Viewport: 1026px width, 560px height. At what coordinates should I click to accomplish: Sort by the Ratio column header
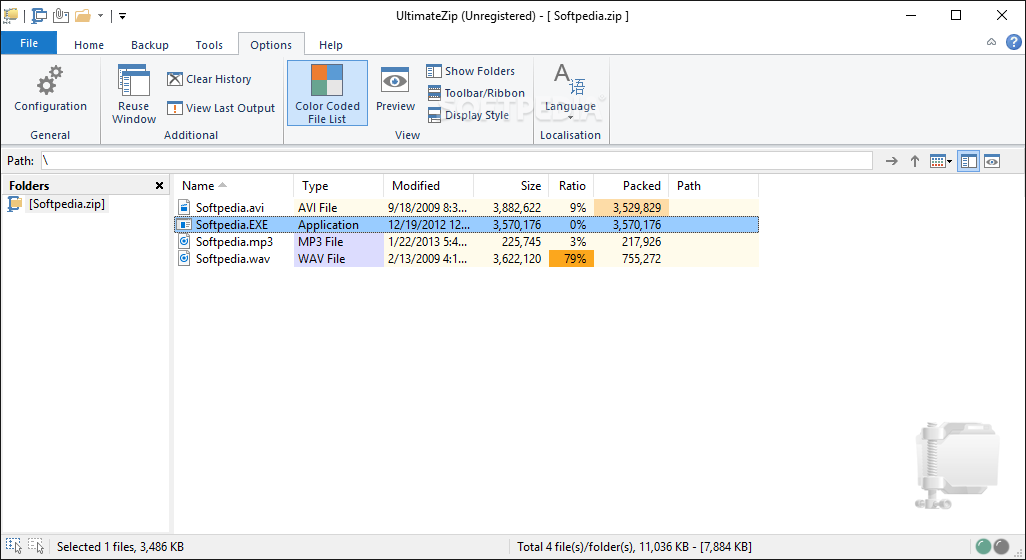tap(571, 186)
